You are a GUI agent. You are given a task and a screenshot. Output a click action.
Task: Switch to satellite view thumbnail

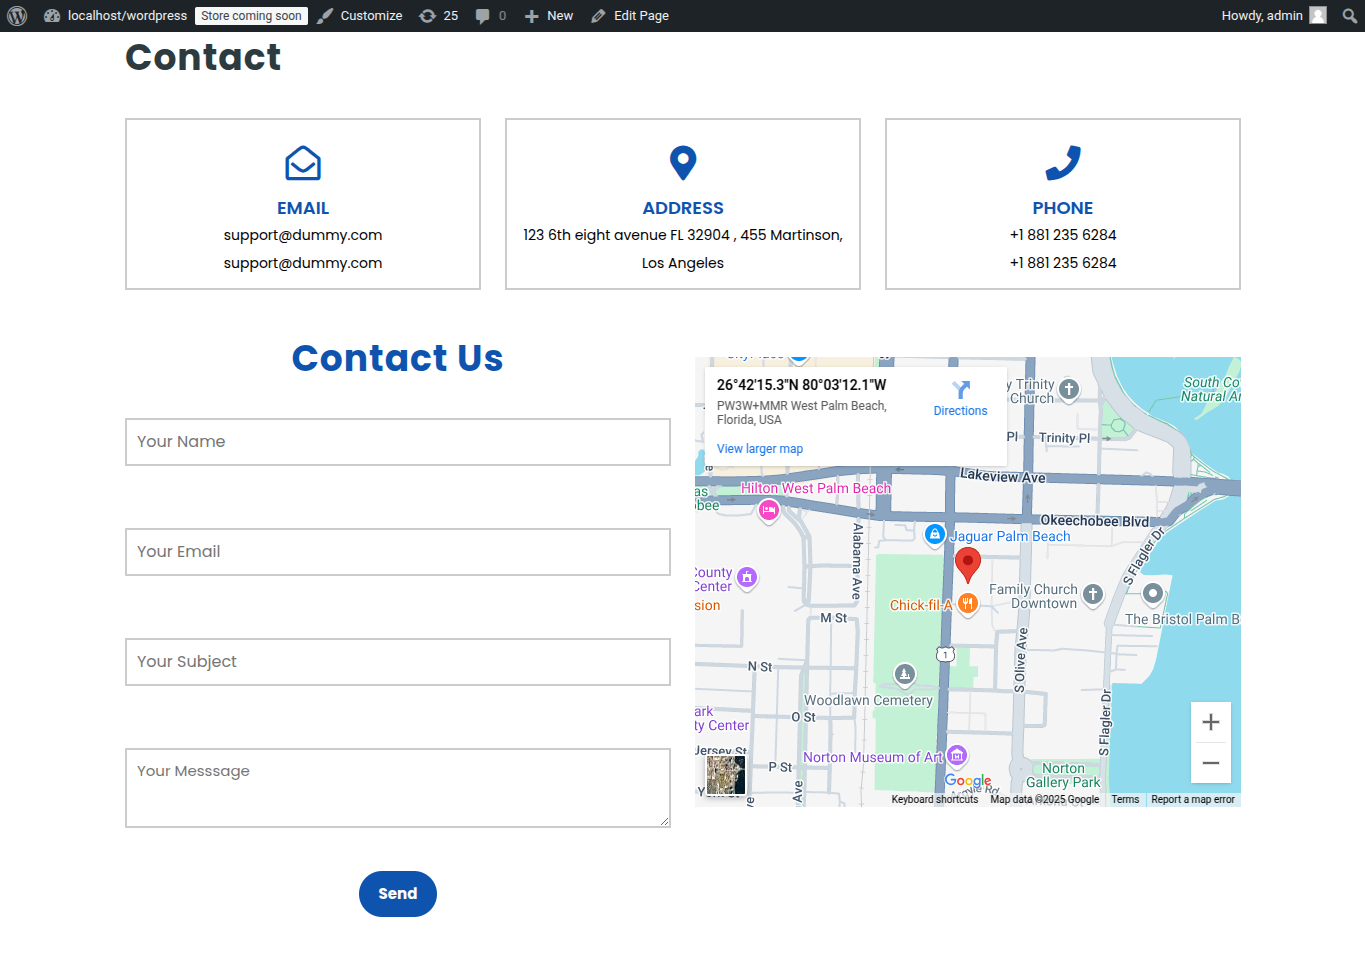[725, 775]
